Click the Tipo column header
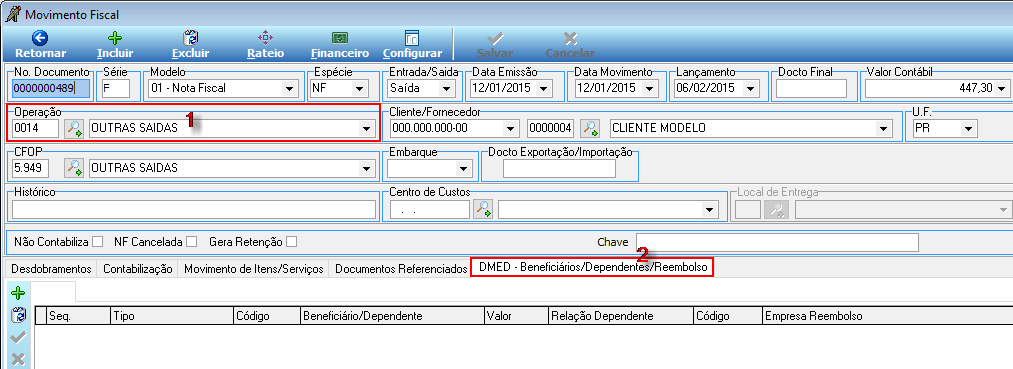Viewport: 1013px width, 369px height. tap(172, 316)
